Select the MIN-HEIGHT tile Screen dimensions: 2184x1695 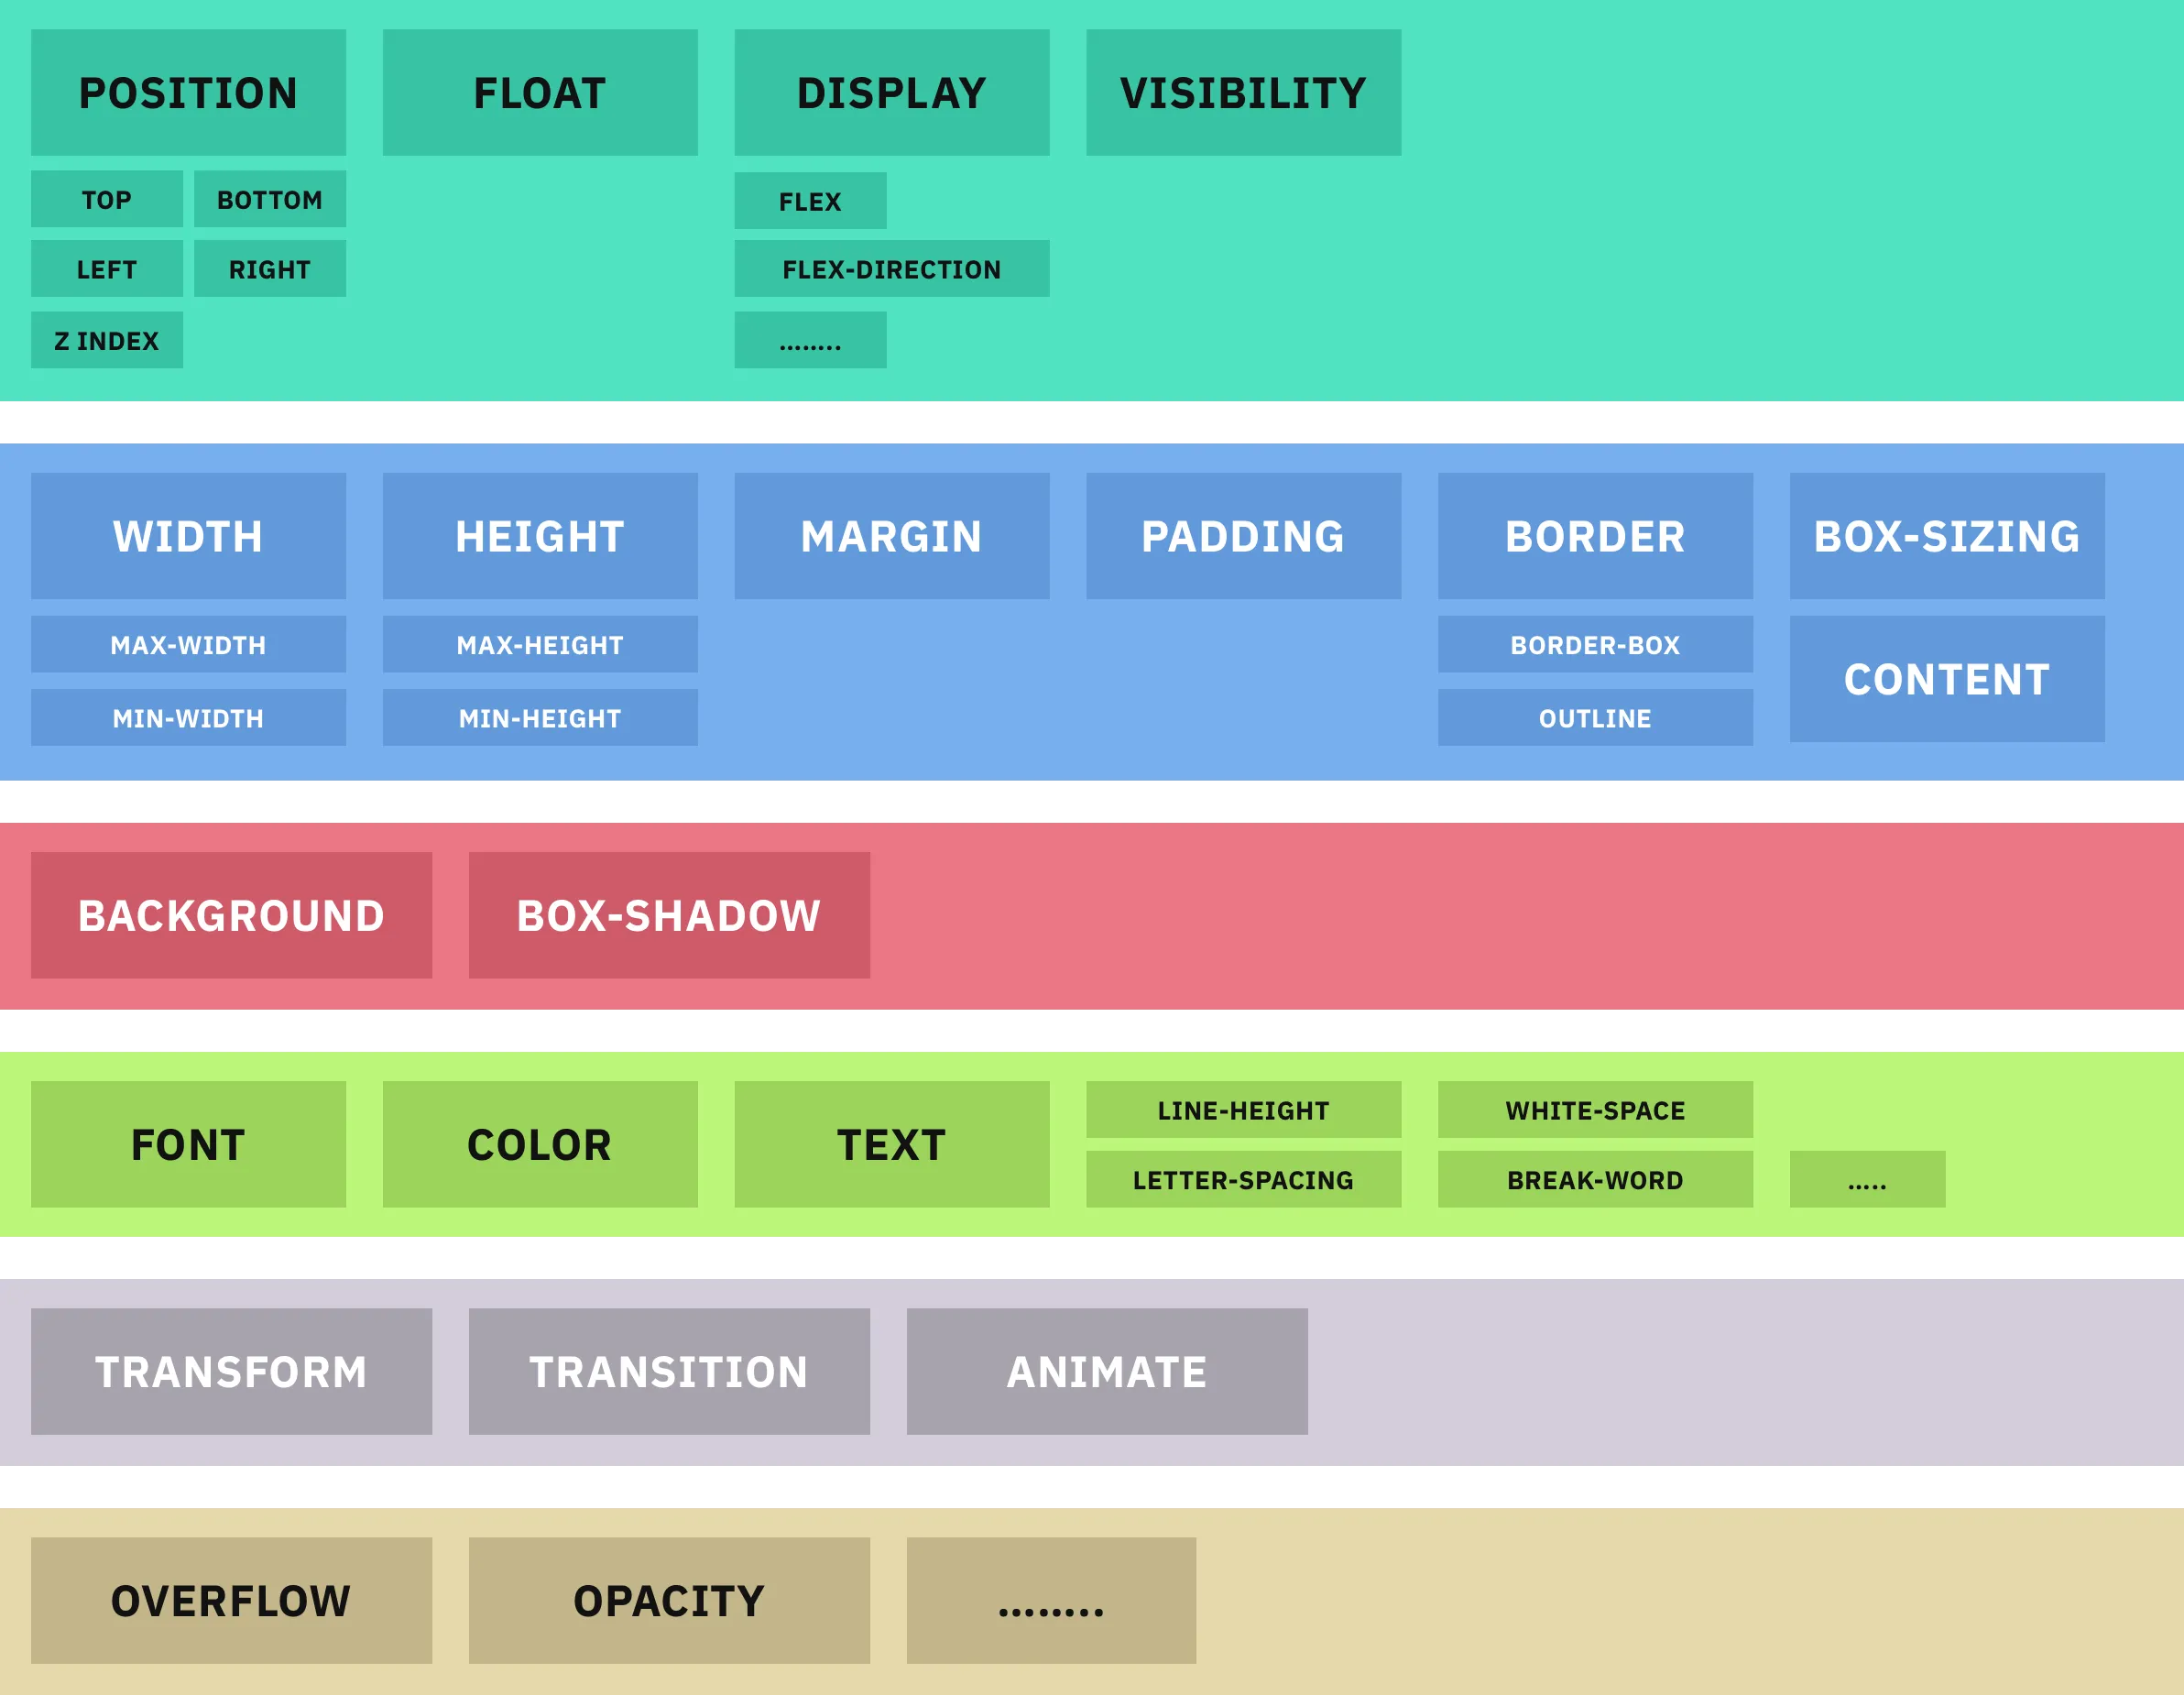540,717
